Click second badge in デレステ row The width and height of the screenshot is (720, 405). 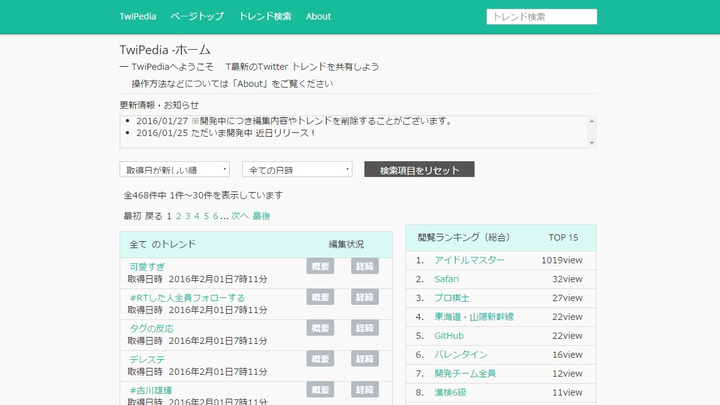[x=365, y=359]
